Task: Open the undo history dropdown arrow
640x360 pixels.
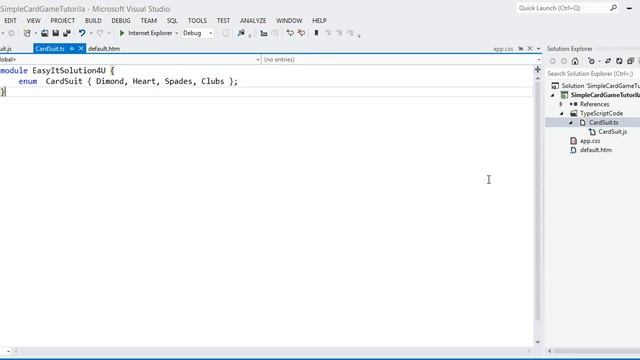Action: click(x=91, y=33)
